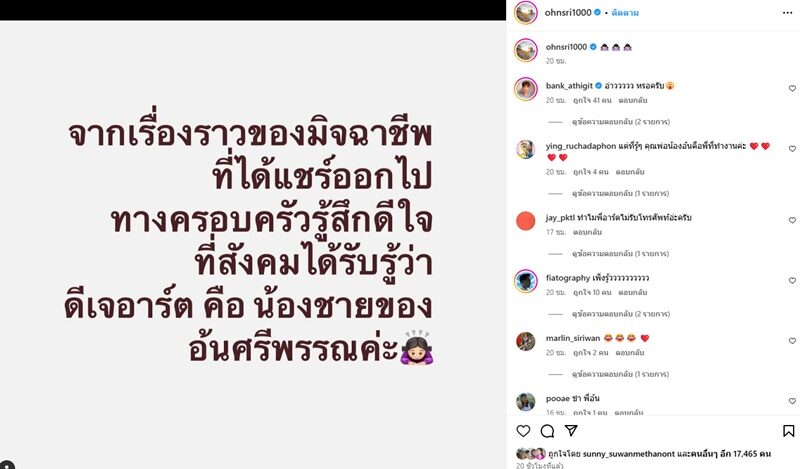Like bank_athigit's comment
Viewport: 800px width, 469px height.
(792, 88)
